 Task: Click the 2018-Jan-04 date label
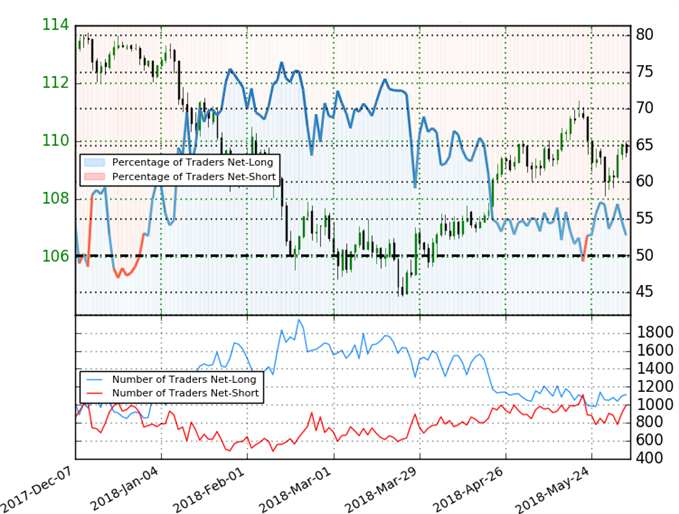pos(126,489)
